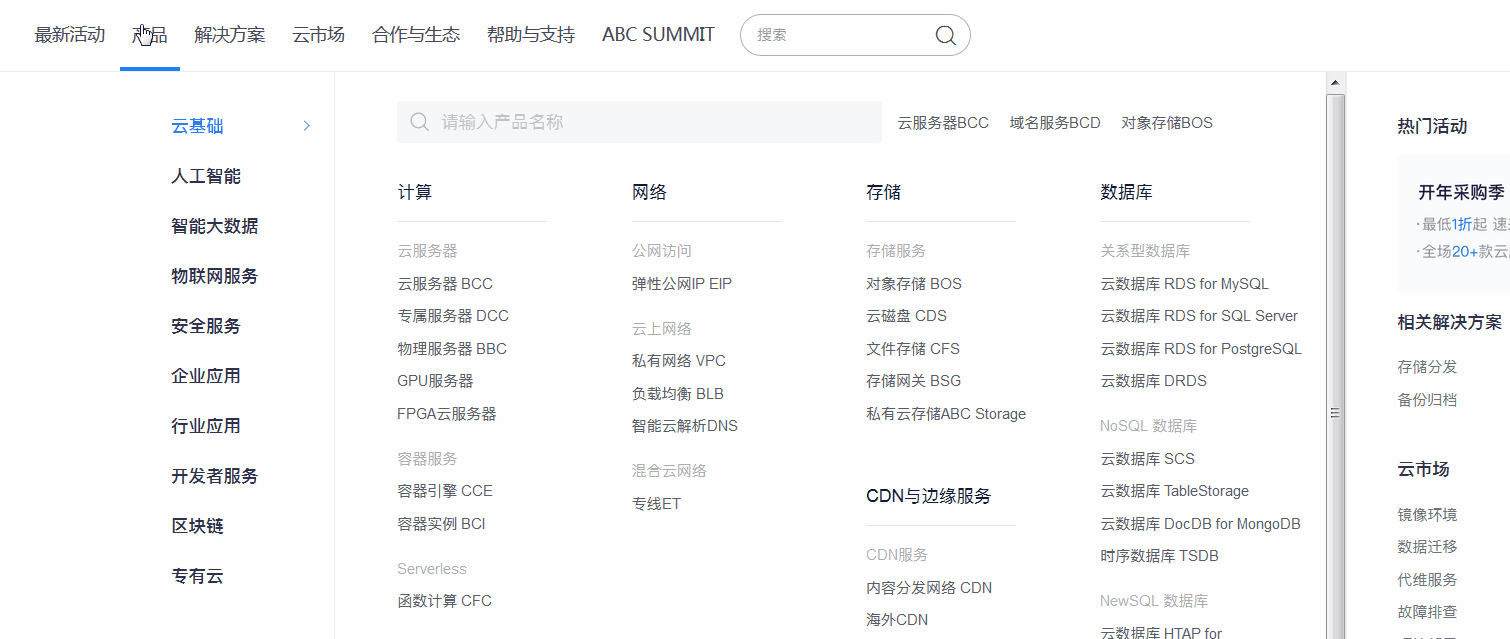Select 行业应用 category
Viewport: 1510px width, 639px height.
pyautogui.click(x=206, y=426)
